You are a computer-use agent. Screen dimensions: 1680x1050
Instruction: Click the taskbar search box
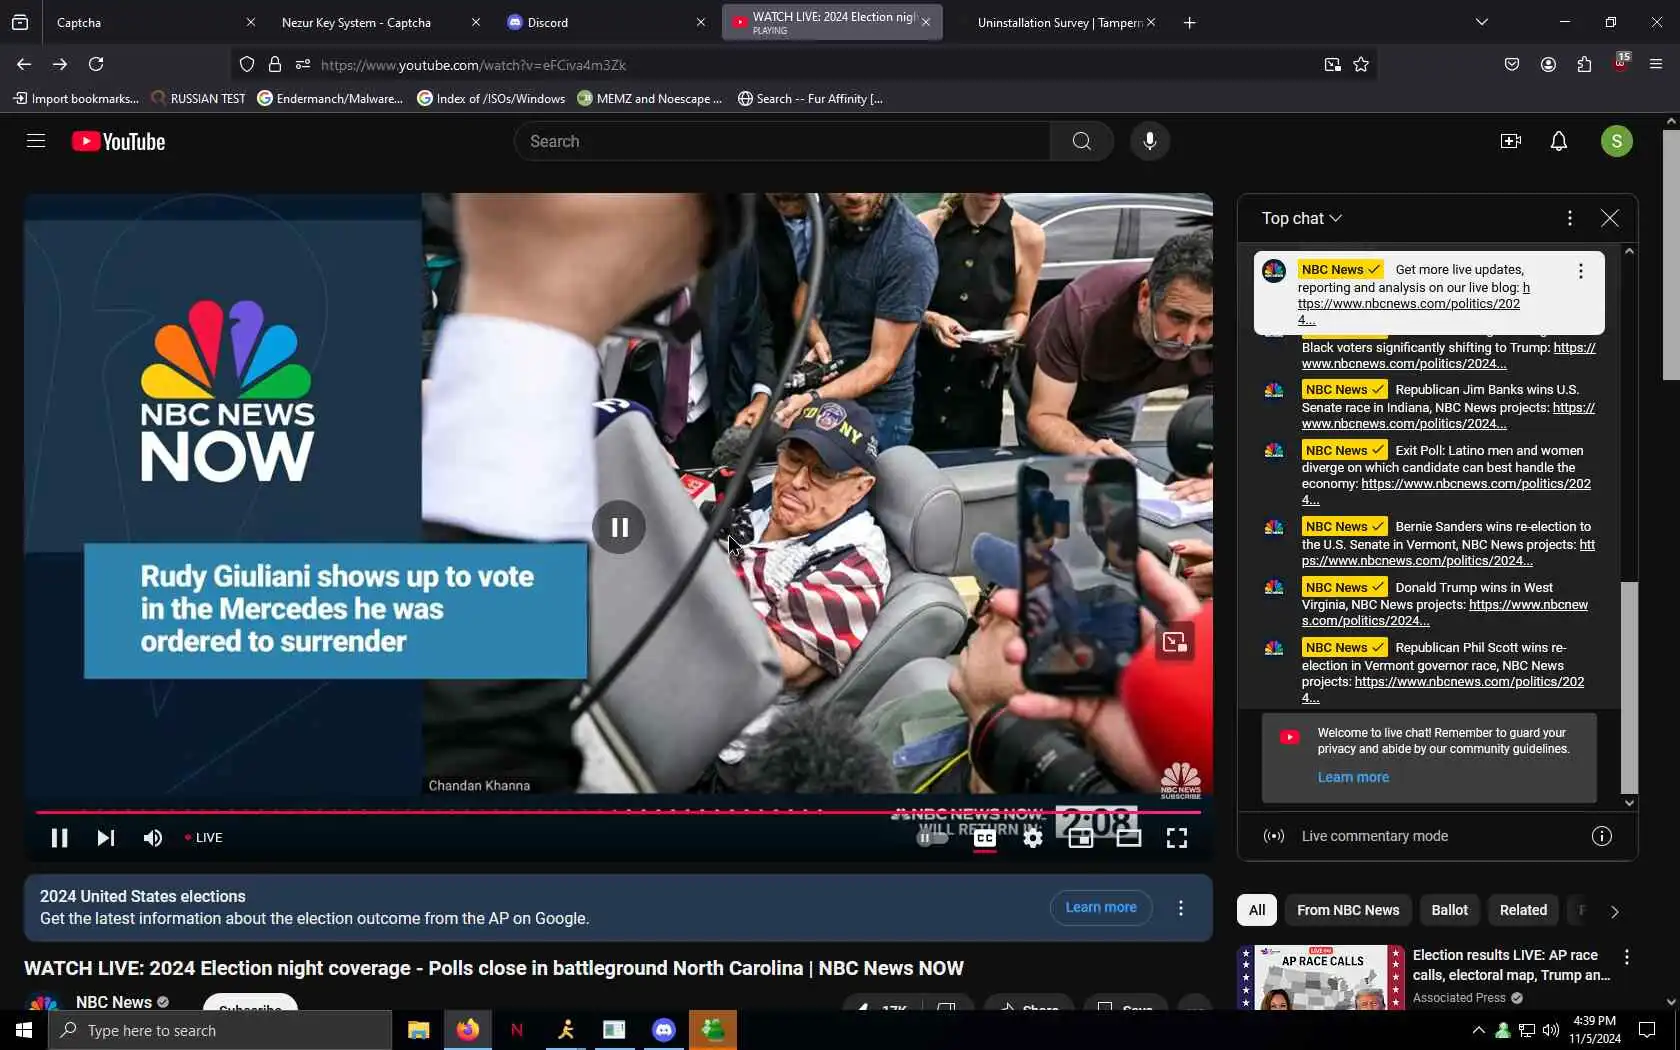coord(220,1030)
